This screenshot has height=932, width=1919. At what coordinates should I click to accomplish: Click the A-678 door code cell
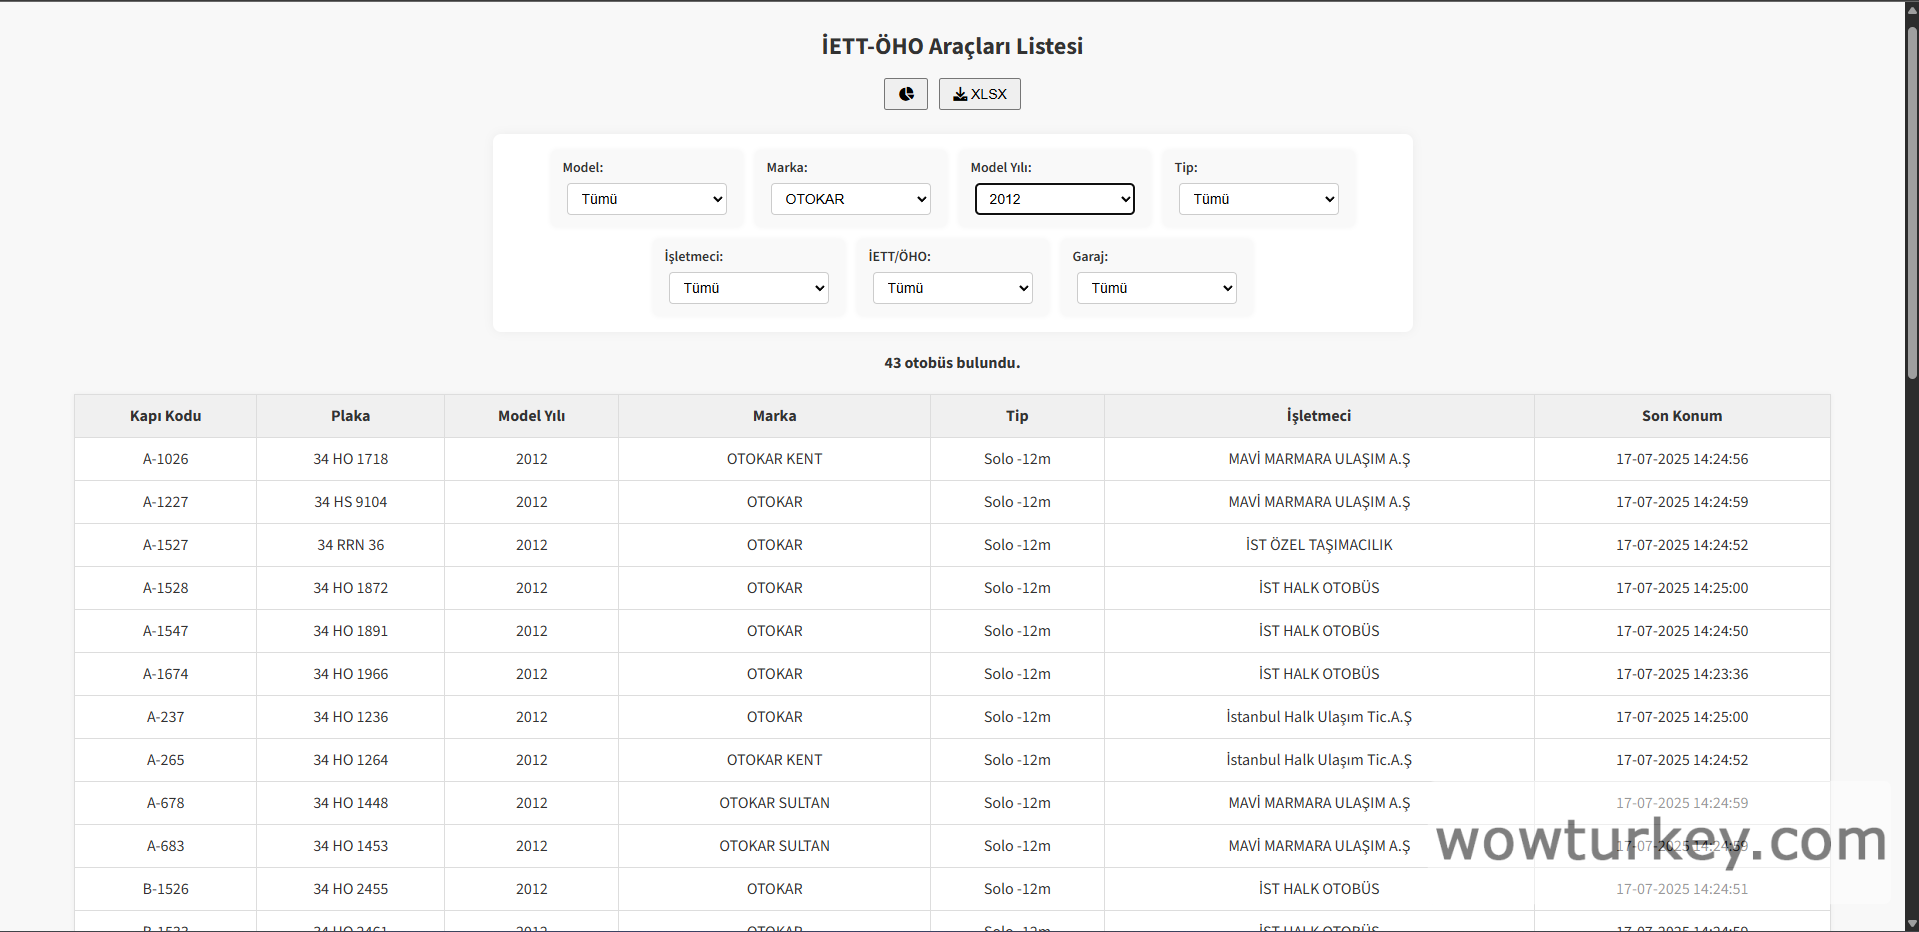coord(165,803)
